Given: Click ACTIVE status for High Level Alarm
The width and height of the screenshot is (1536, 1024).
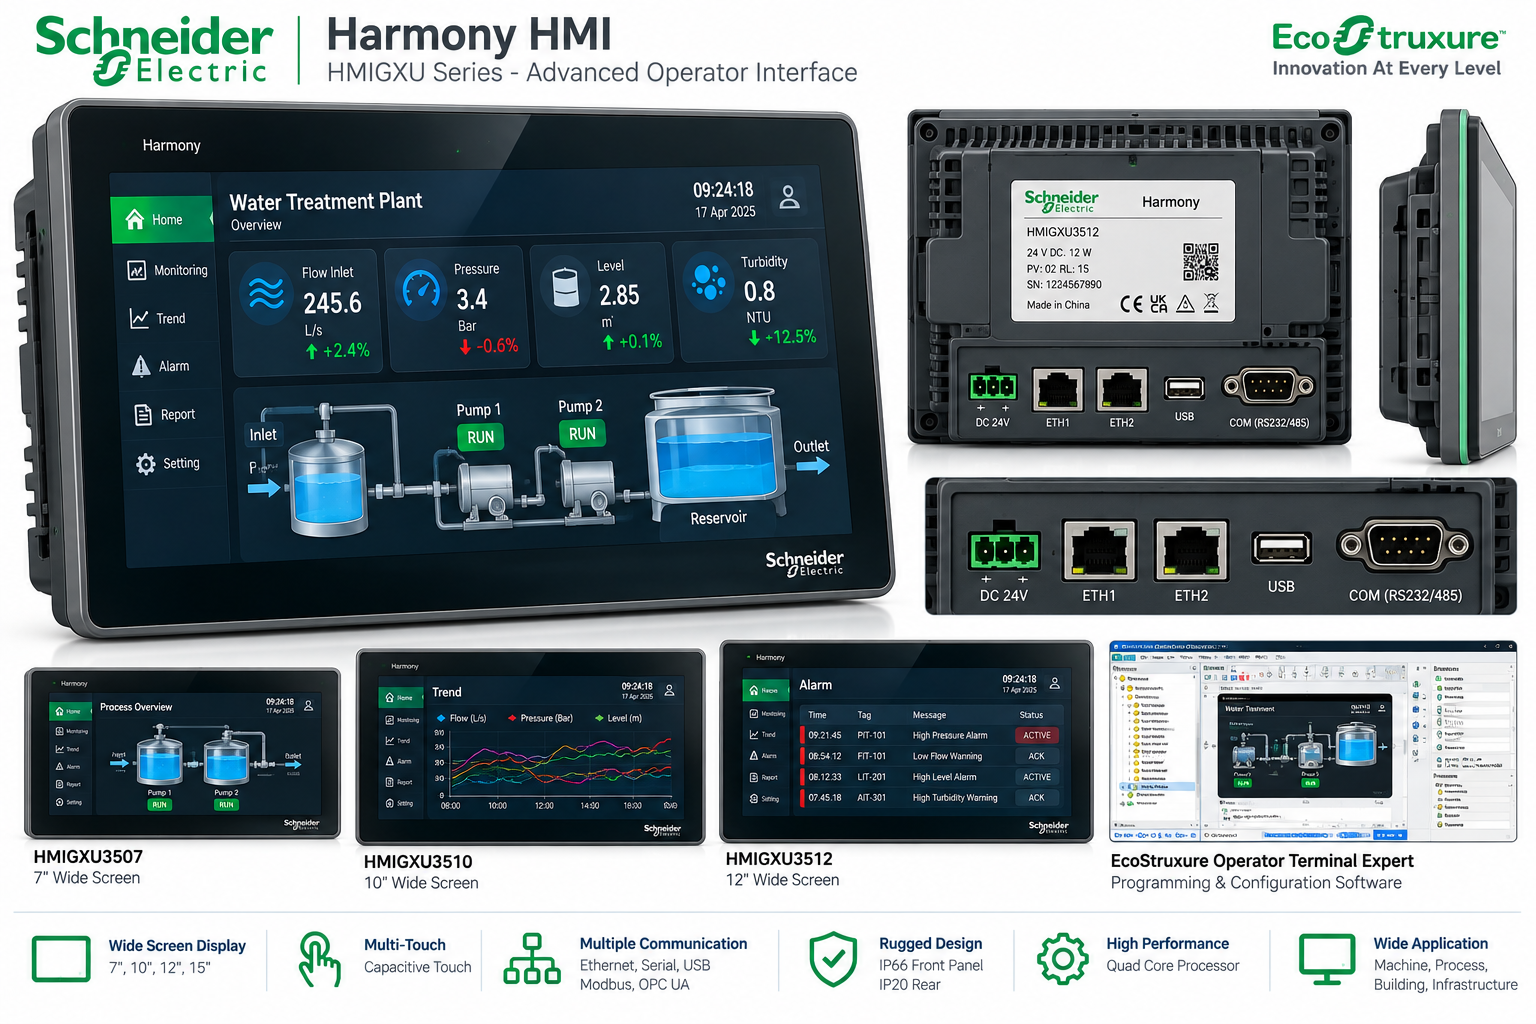Looking at the screenshot, I should click(1037, 777).
